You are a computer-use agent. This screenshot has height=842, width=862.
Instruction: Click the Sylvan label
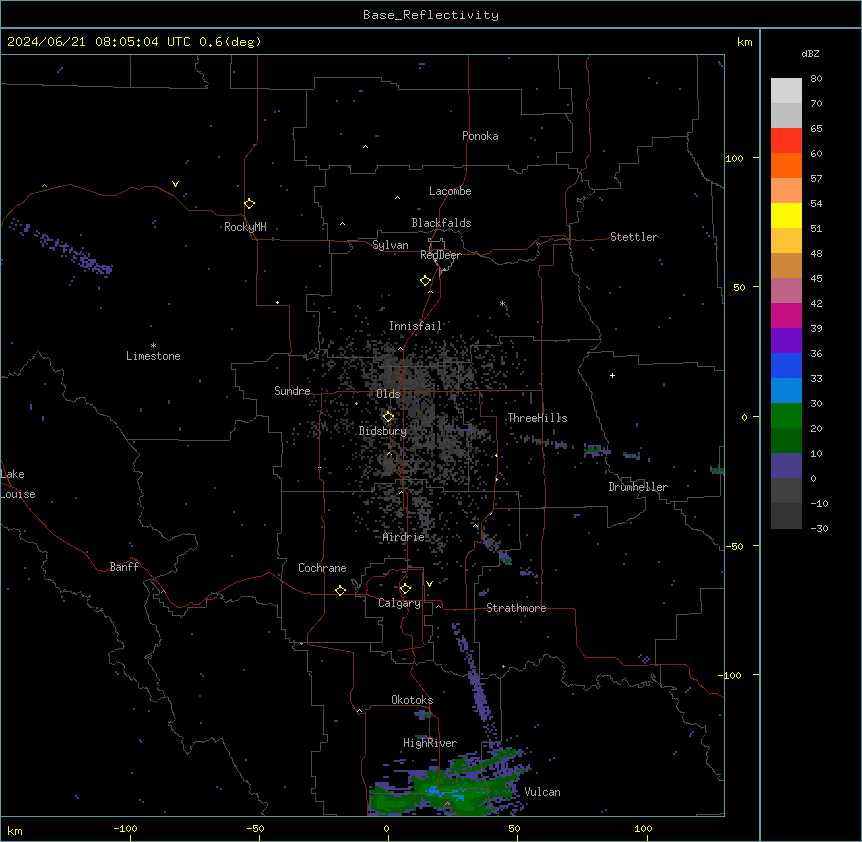click(x=390, y=245)
